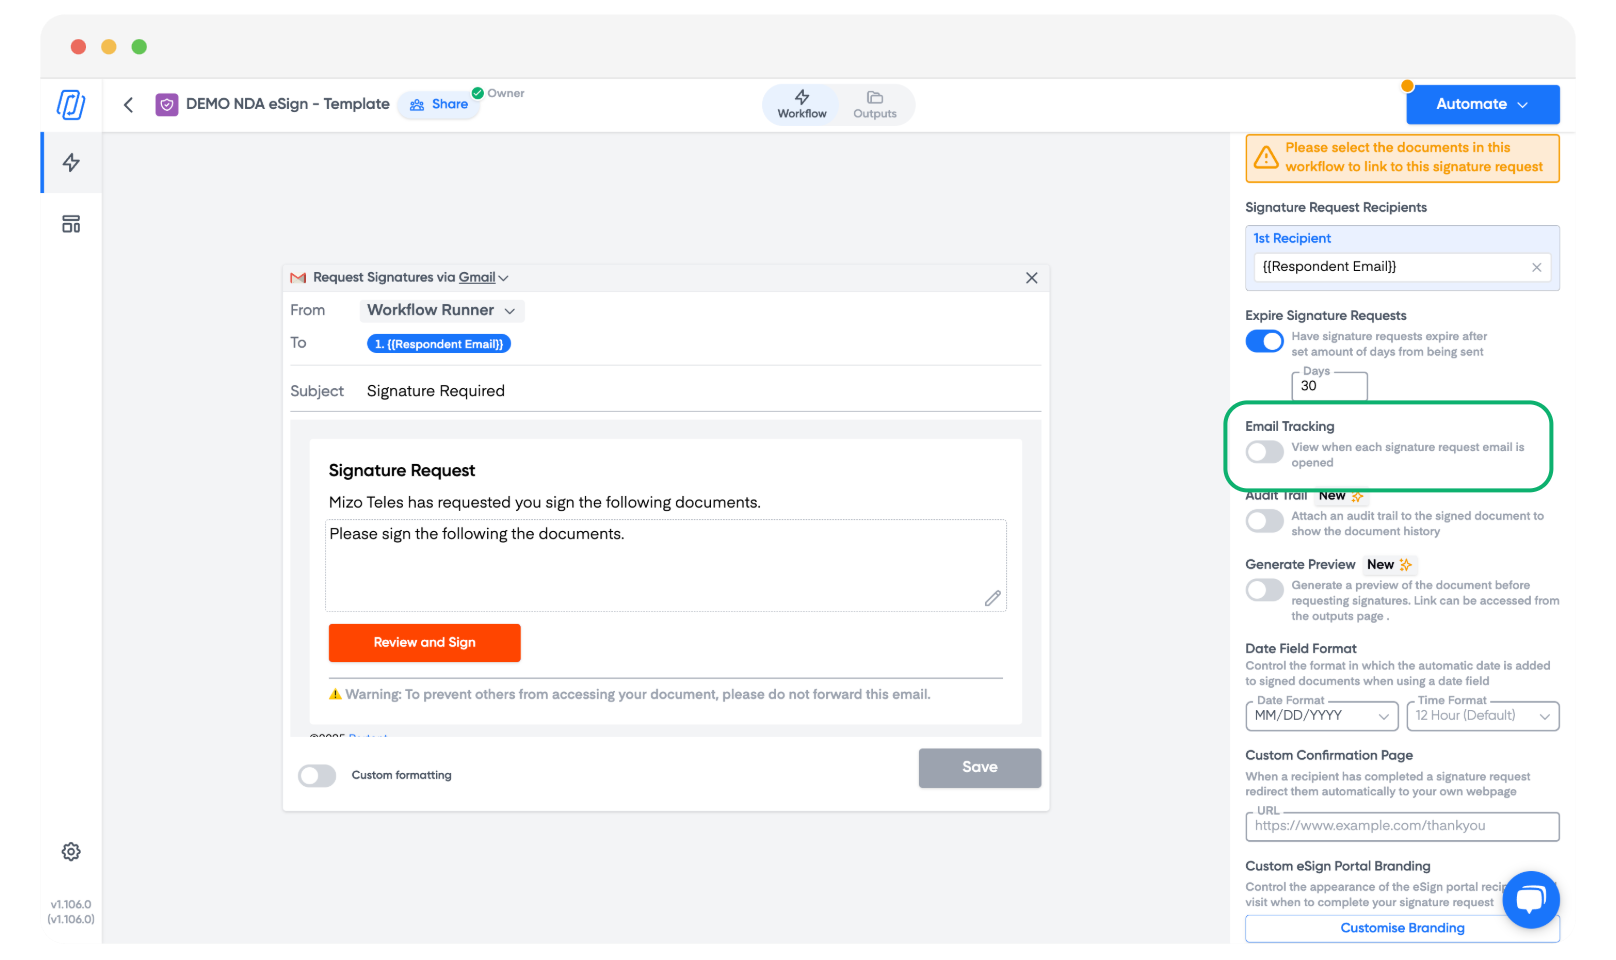Enable Email Tracking toggle
1616x960 pixels.
pos(1264,453)
